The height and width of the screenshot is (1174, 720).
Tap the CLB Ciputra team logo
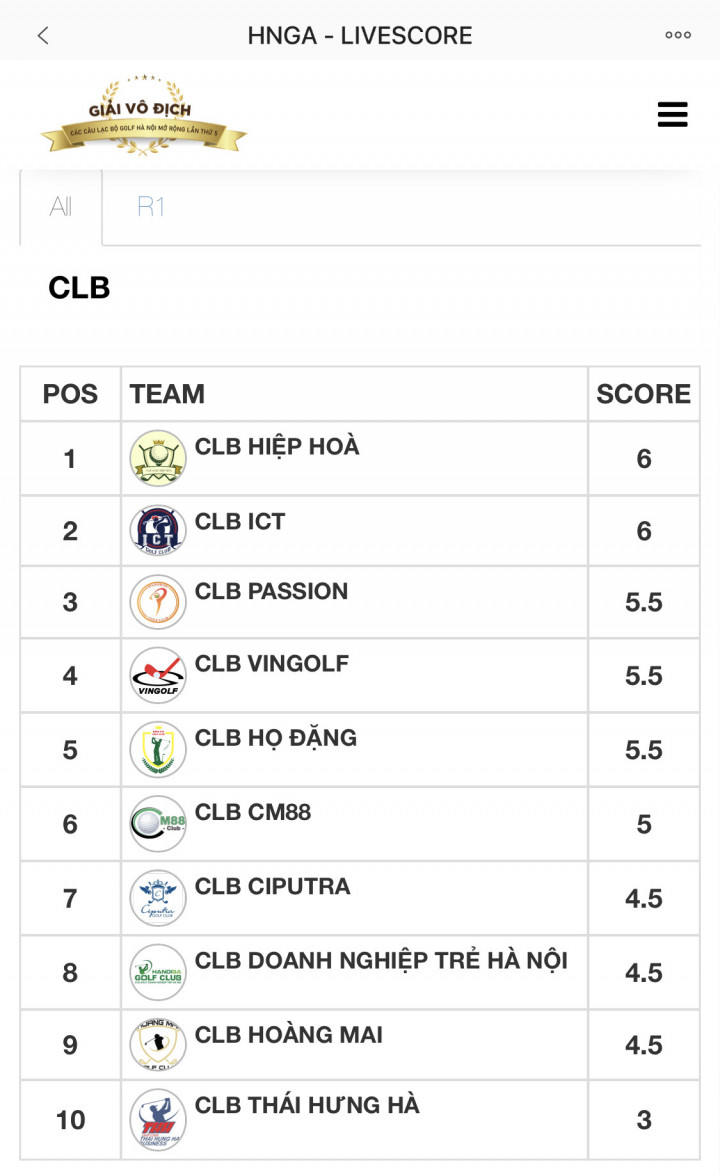coord(158,898)
